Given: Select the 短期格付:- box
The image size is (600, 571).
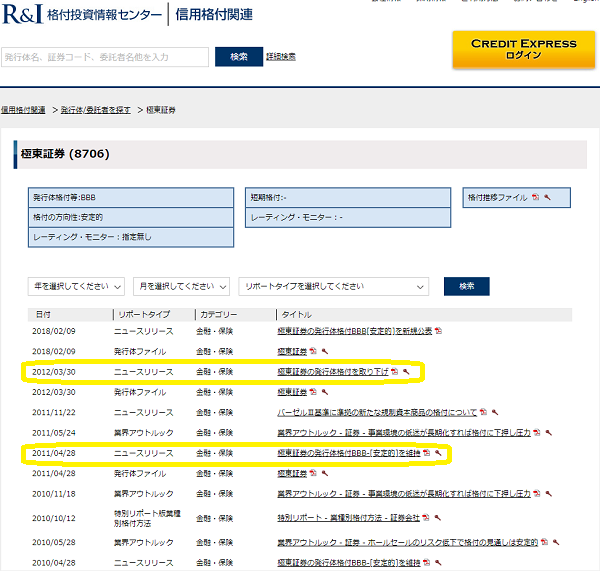Looking at the screenshot, I should (x=348, y=197).
